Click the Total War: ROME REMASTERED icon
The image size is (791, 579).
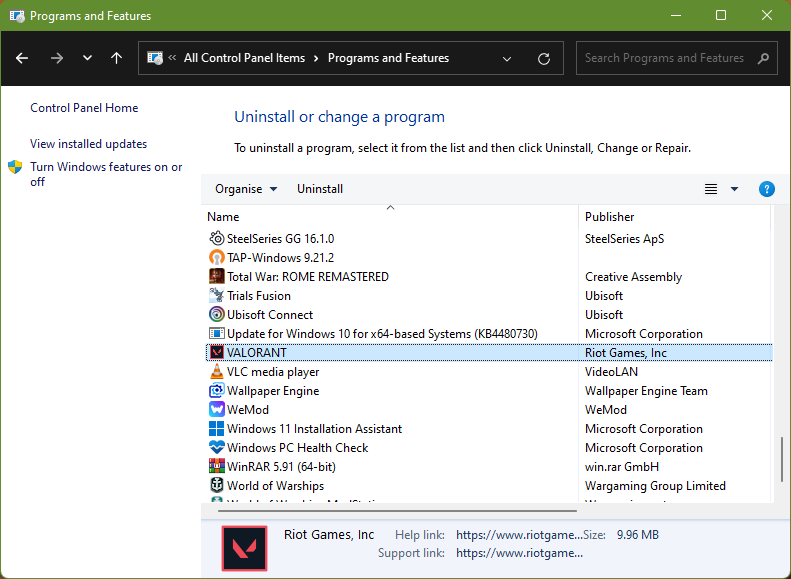(216, 276)
